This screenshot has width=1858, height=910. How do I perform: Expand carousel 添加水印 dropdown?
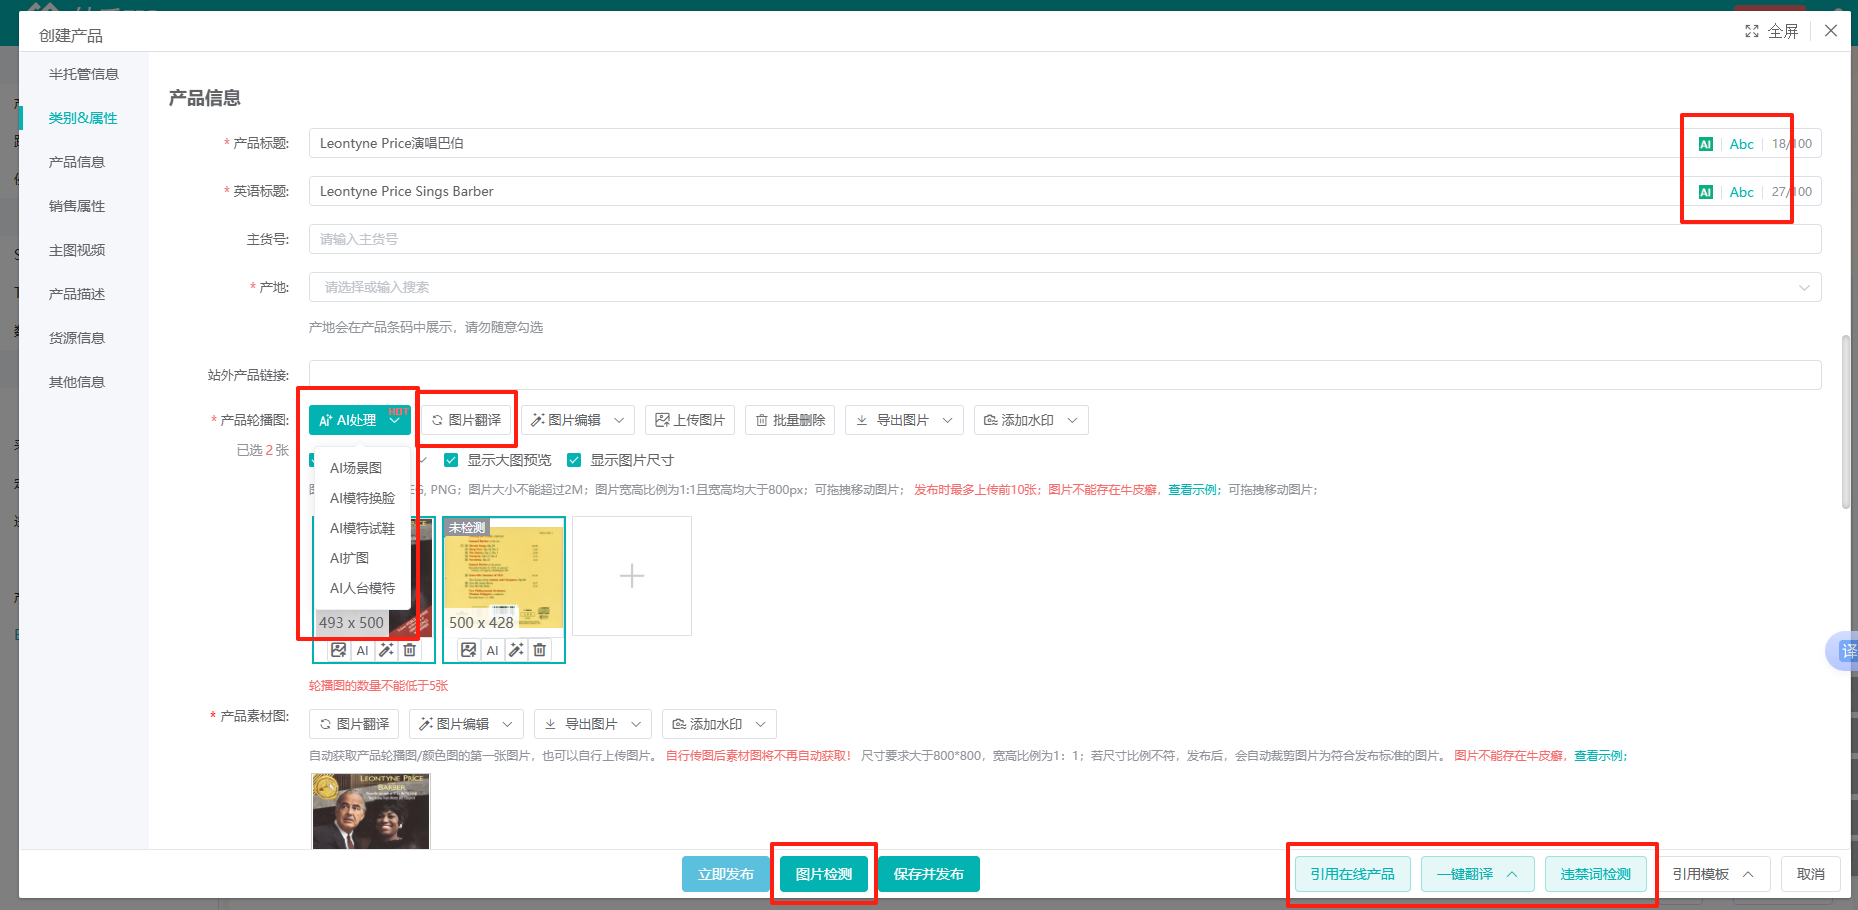(x=1030, y=420)
